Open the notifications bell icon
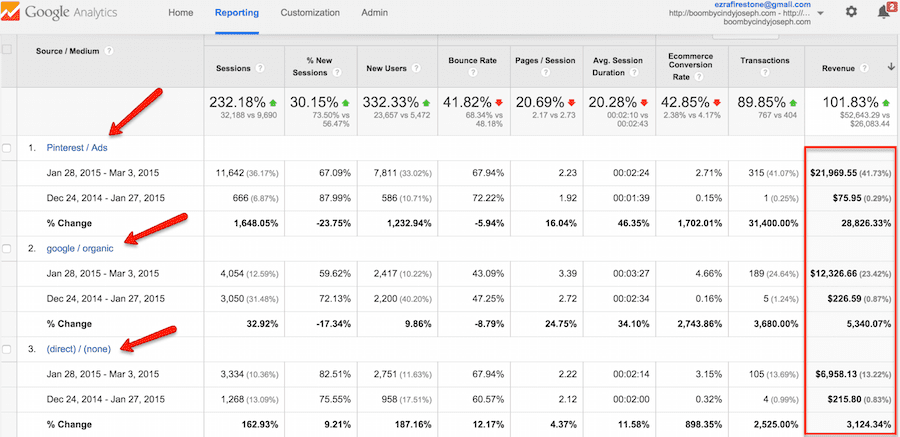 pos(884,11)
